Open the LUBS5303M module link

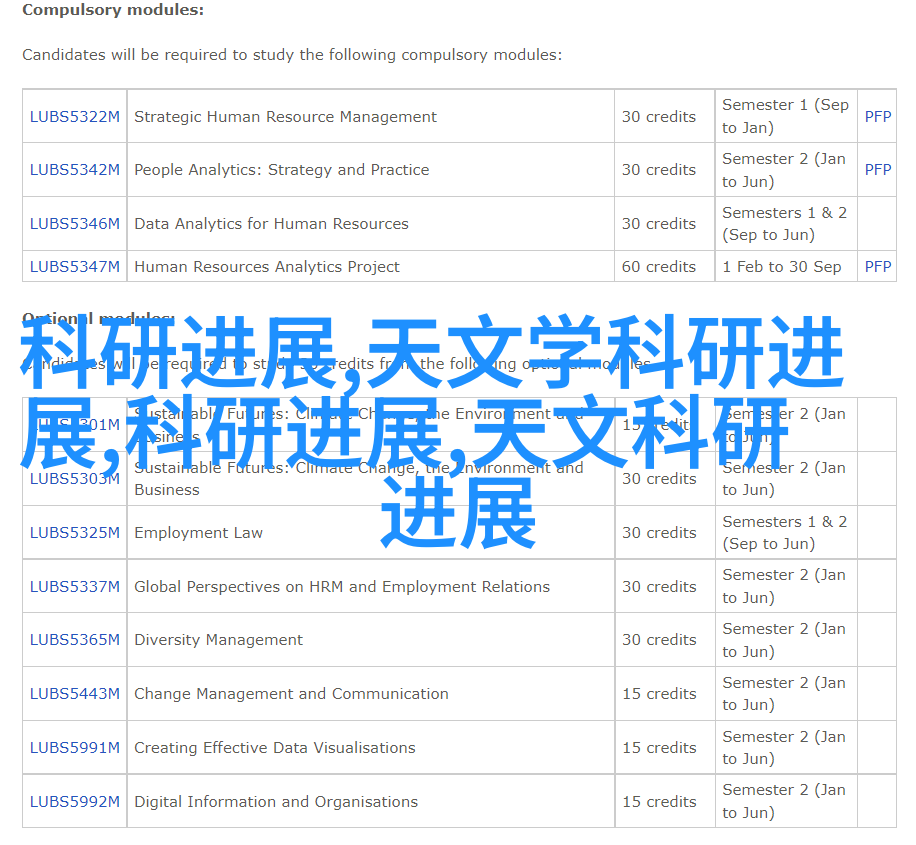point(75,479)
